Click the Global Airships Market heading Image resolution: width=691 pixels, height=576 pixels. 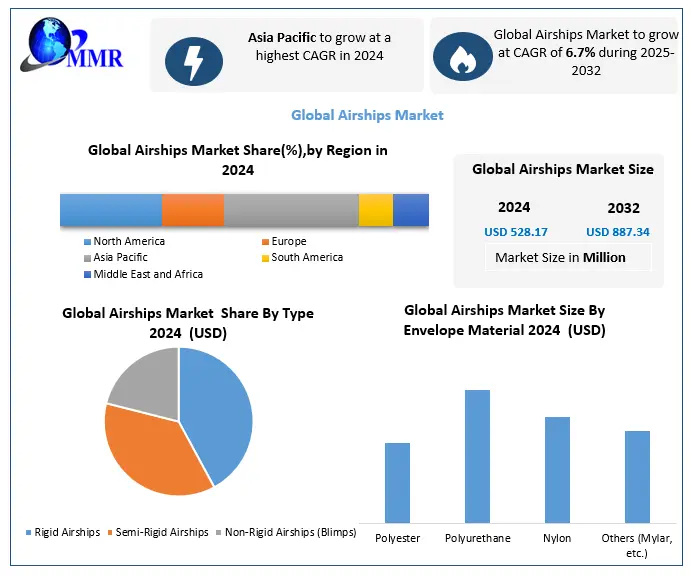pyautogui.click(x=367, y=115)
